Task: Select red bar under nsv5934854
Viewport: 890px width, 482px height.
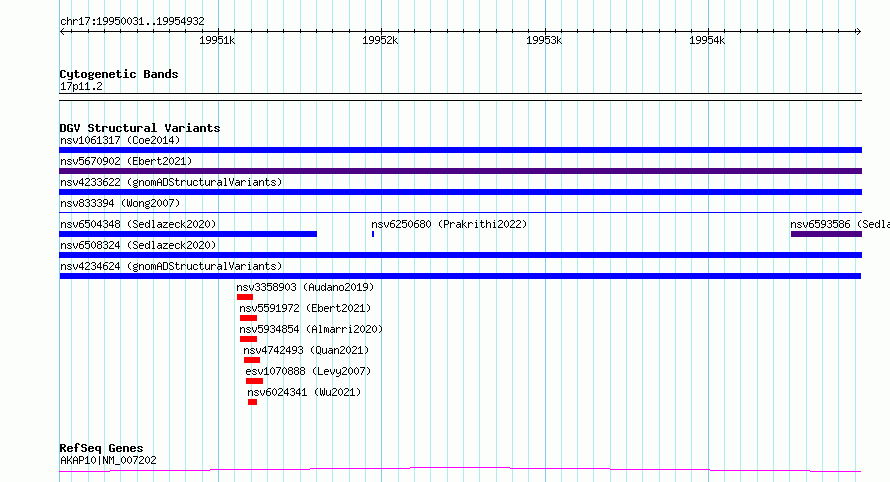Action: coord(248,339)
